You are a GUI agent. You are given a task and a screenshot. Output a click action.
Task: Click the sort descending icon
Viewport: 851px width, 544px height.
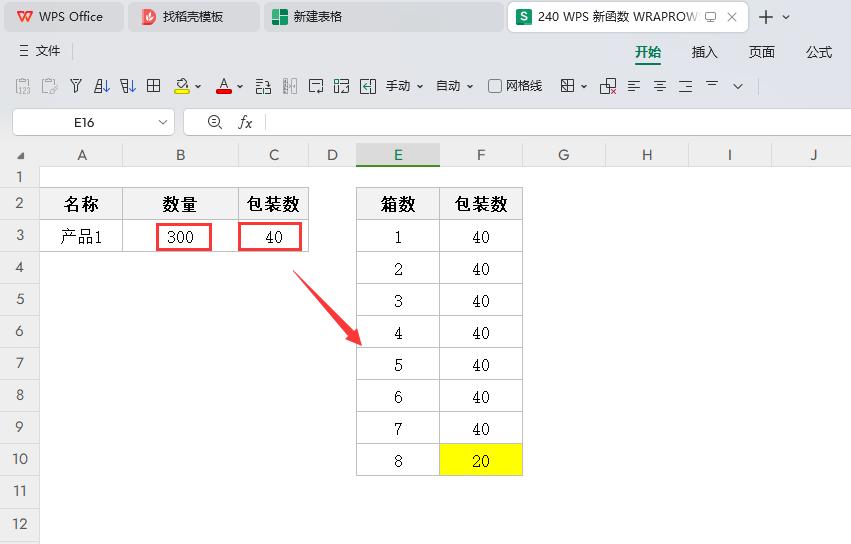[x=127, y=87]
